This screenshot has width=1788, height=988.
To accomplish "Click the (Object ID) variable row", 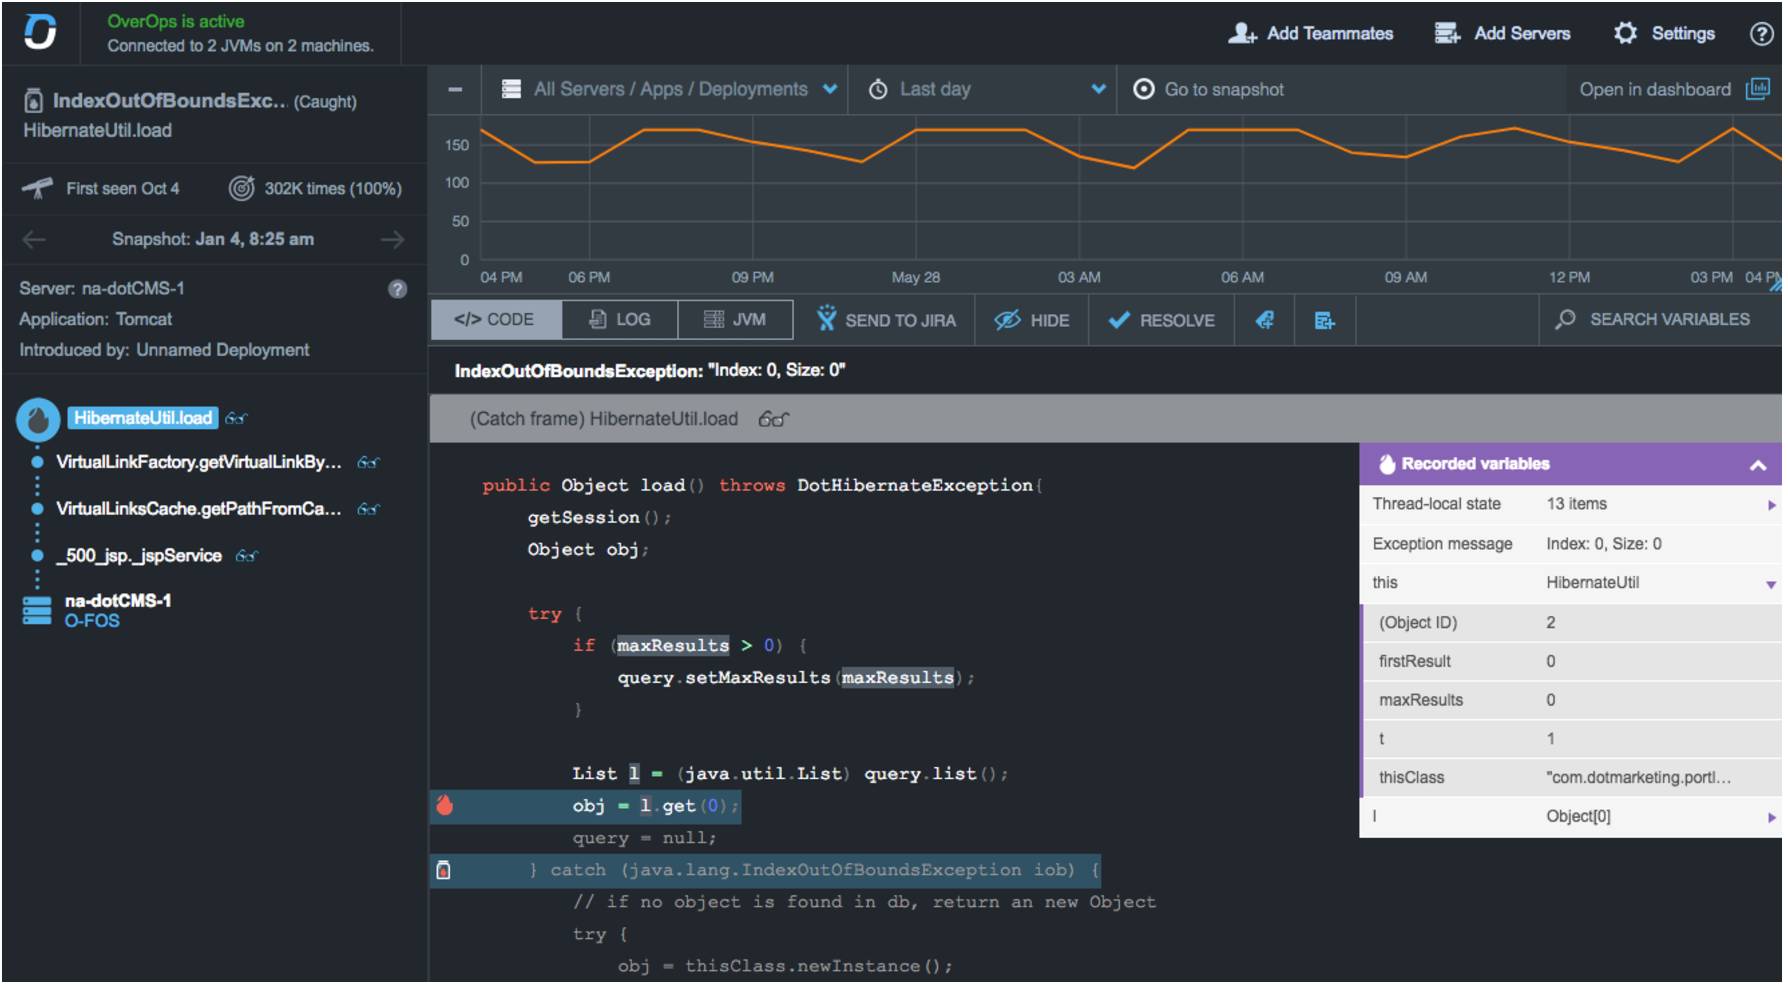I will coord(1571,623).
